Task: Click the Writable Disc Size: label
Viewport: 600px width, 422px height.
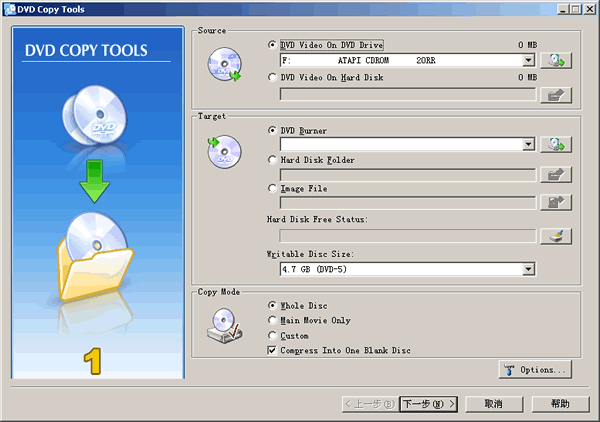Action: (310, 254)
